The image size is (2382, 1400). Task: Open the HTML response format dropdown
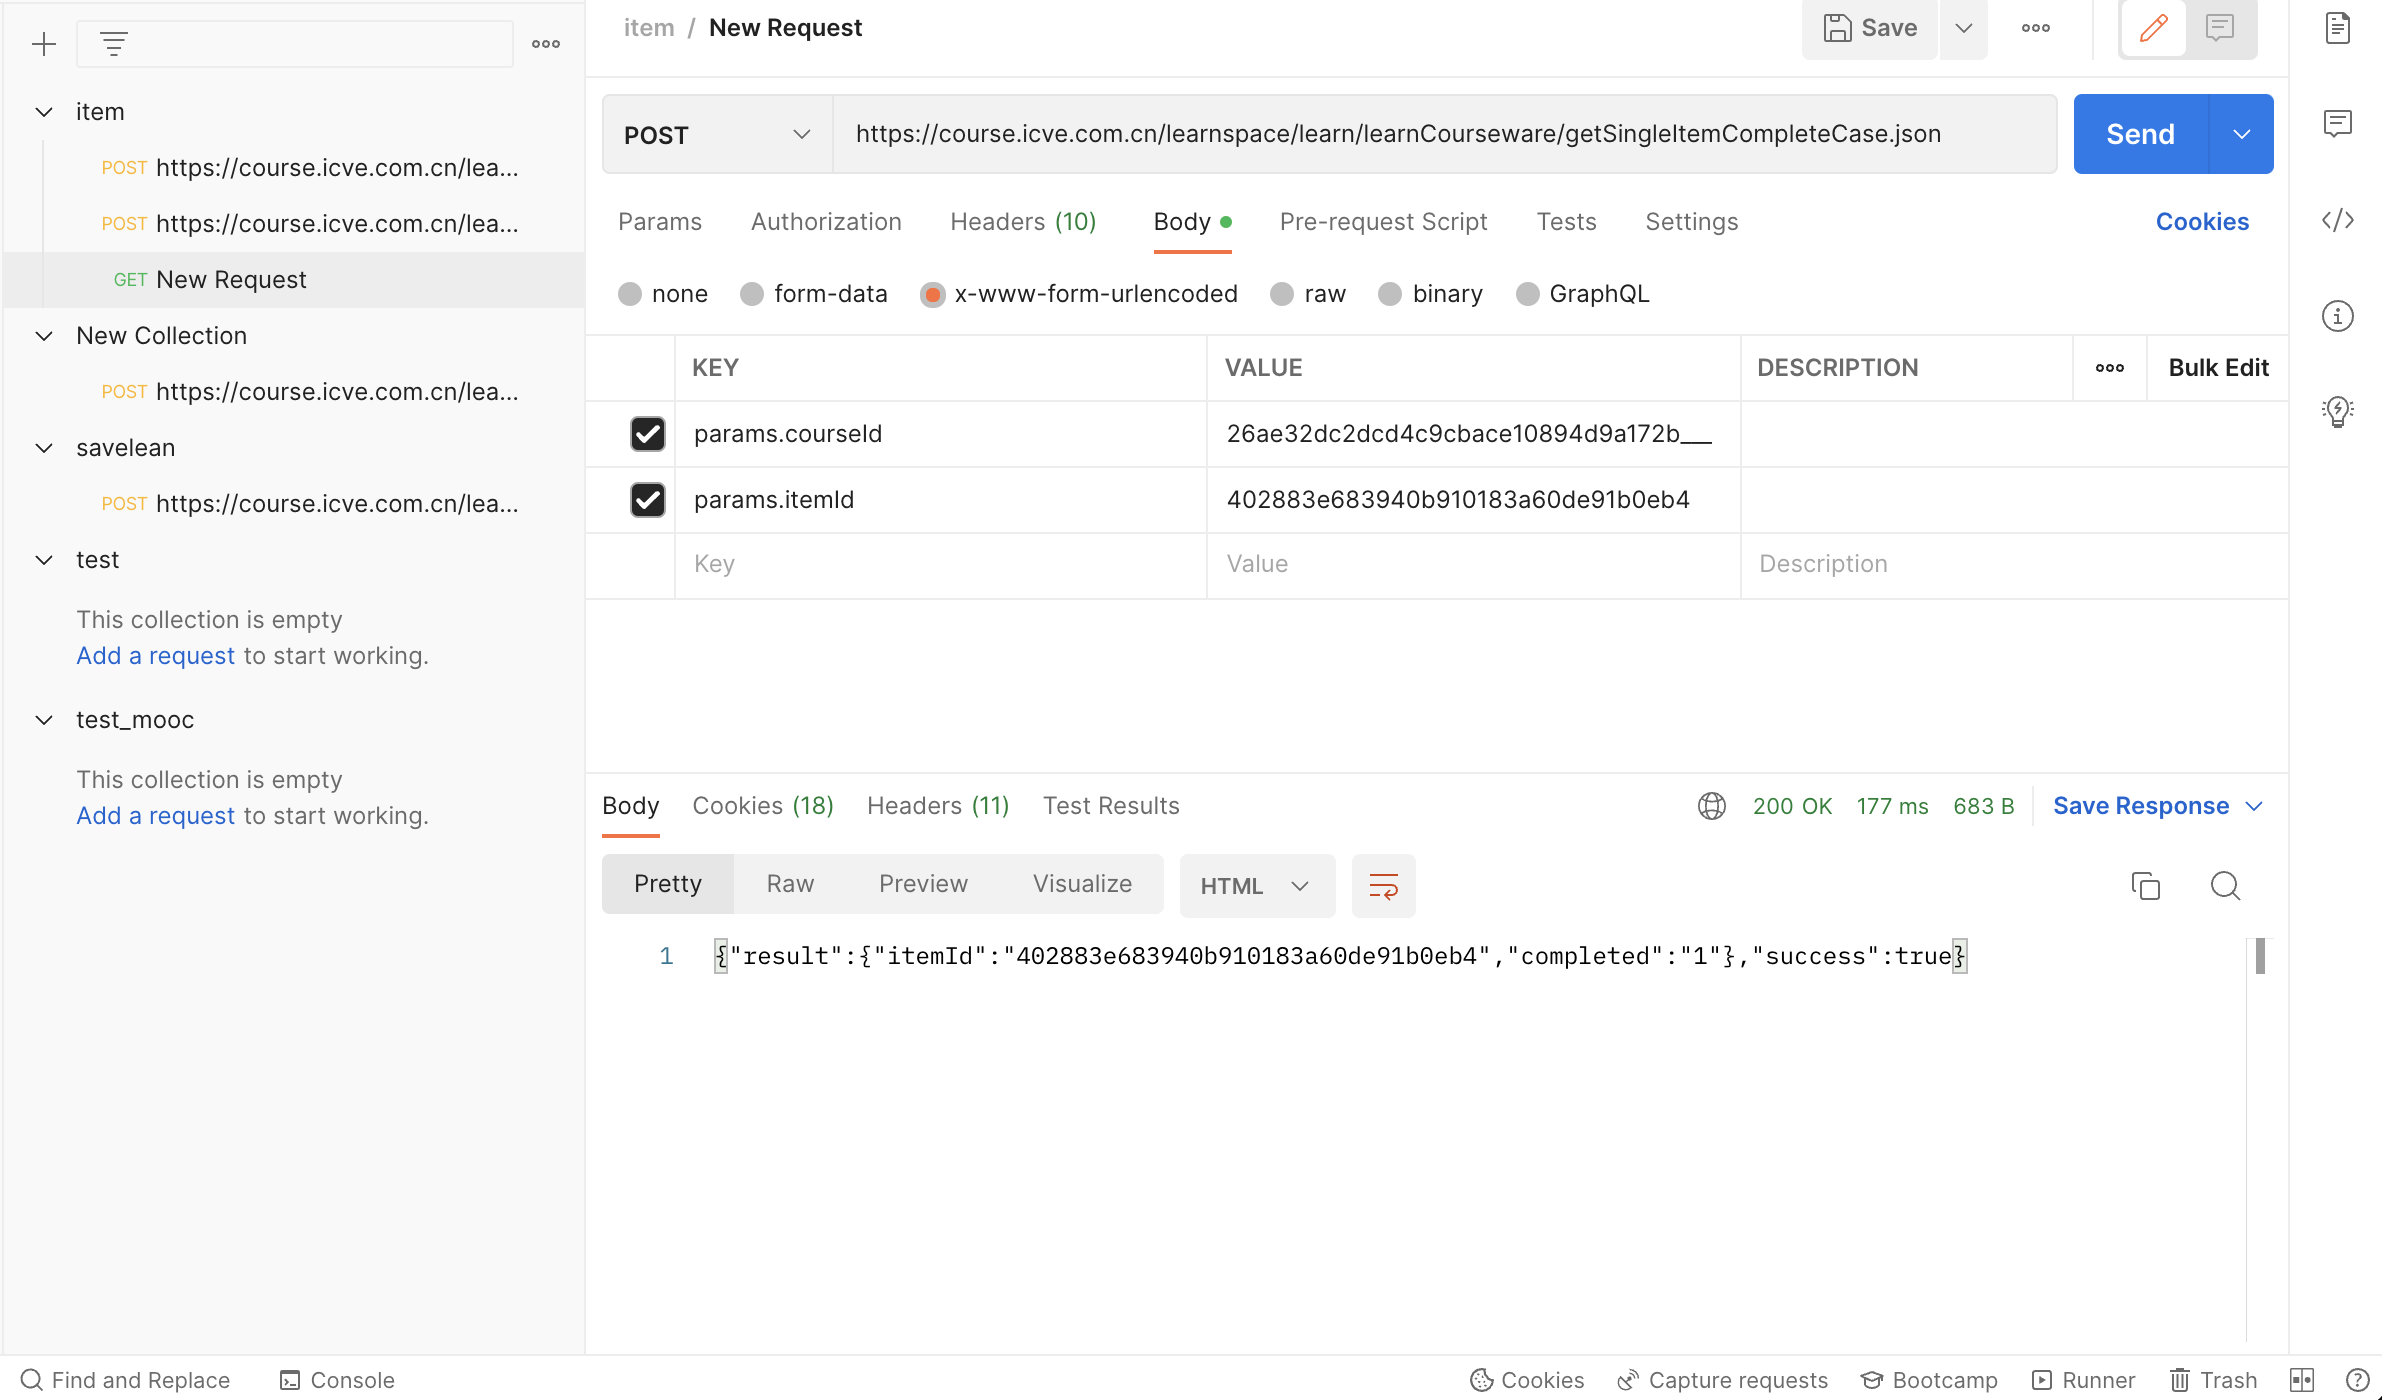pos(1256,886)
